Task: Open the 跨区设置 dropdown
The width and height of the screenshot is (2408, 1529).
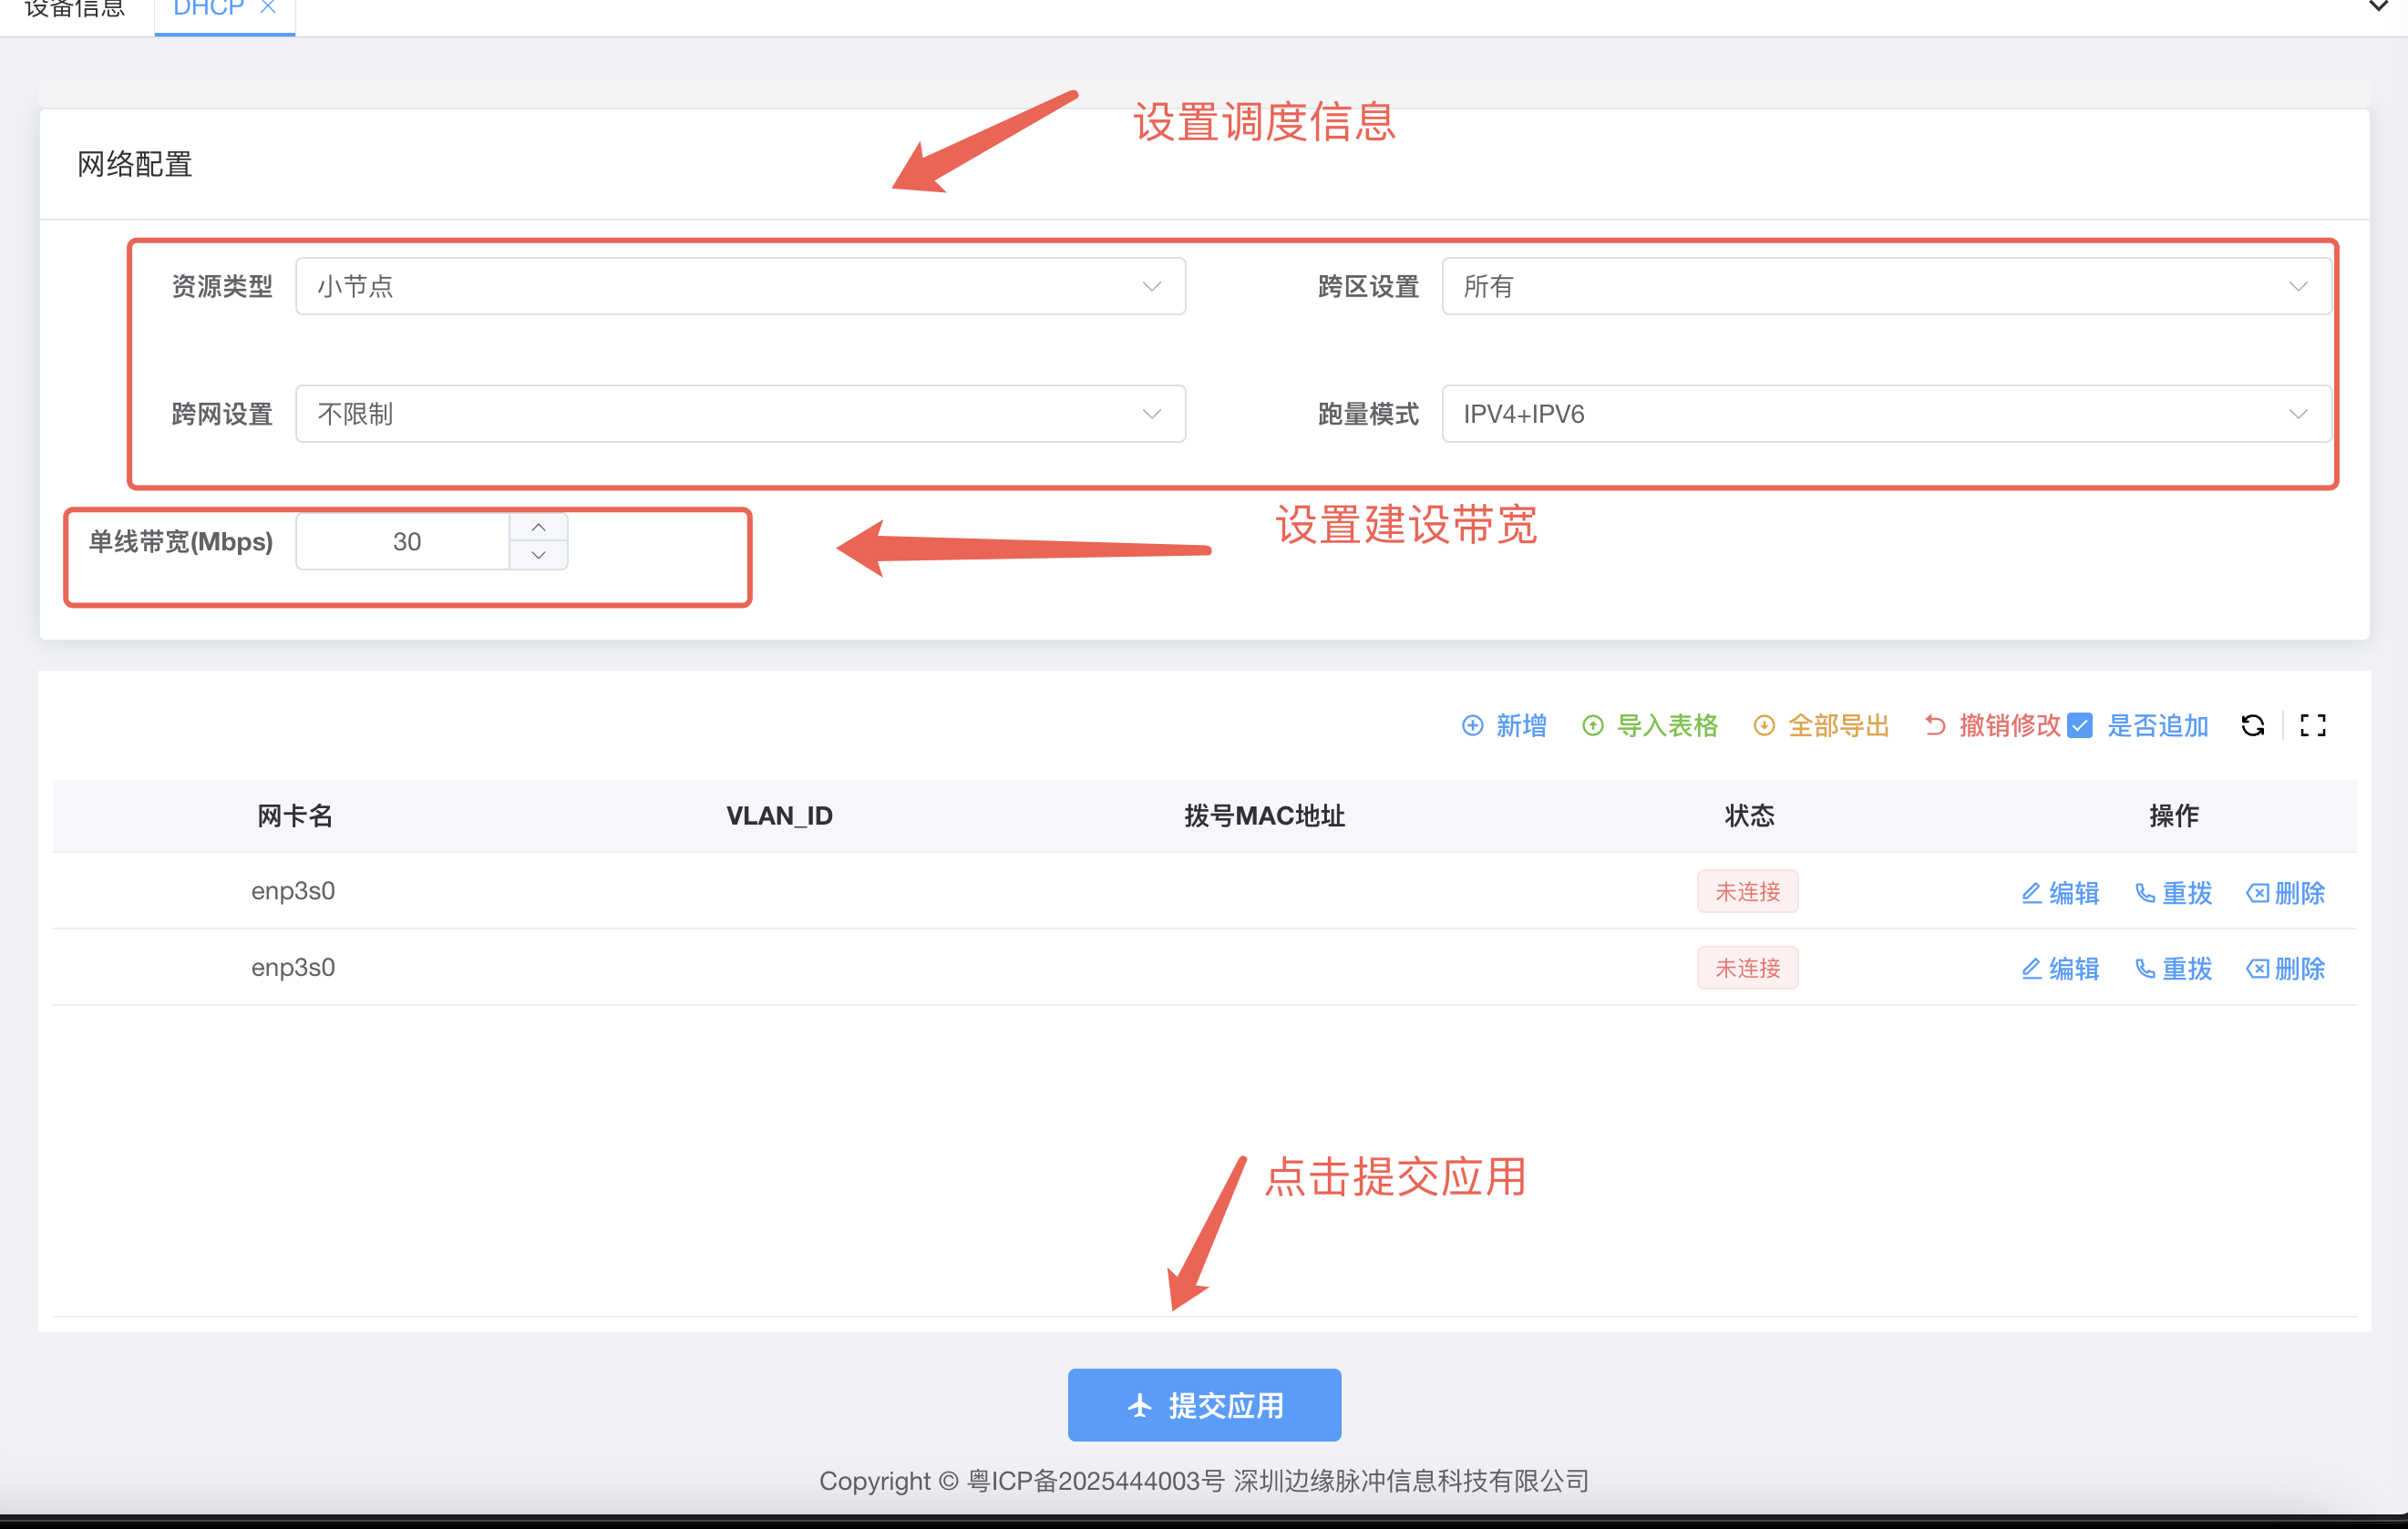Action: click(x=1885, y=286)
